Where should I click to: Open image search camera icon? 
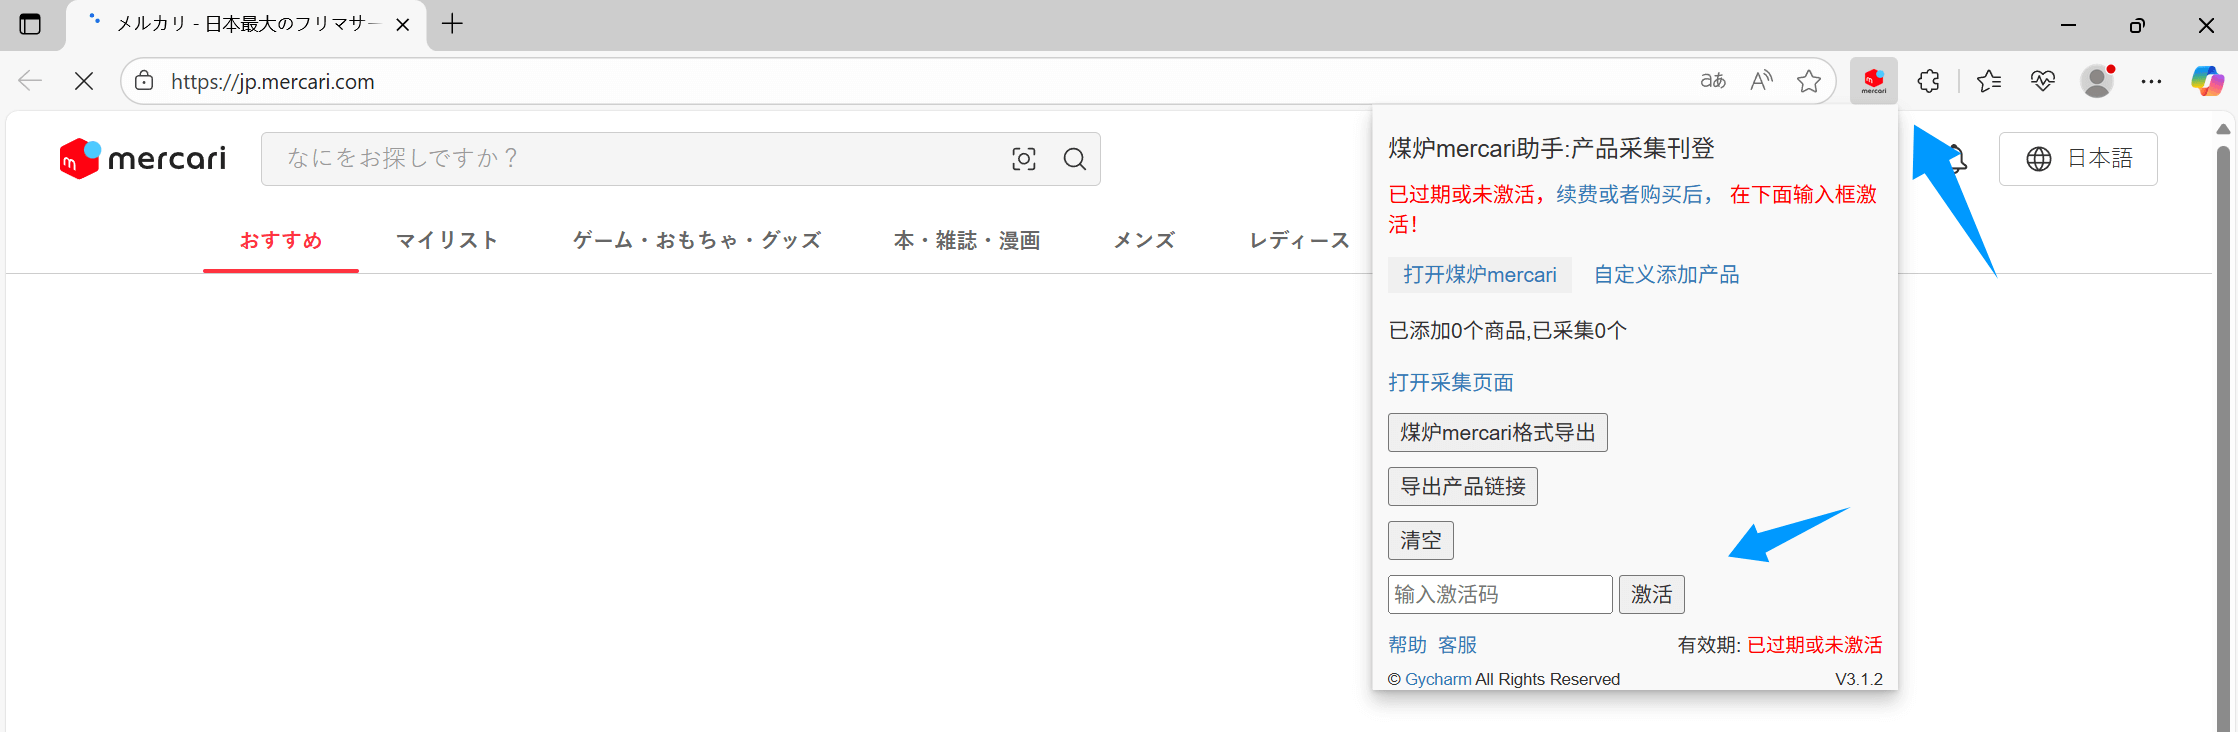click(x=1024, y=159)
